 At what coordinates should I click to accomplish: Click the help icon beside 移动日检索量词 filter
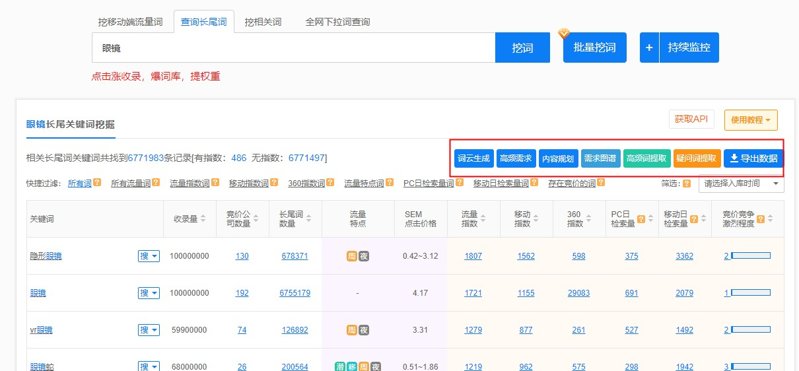click(x=534, y=182)
